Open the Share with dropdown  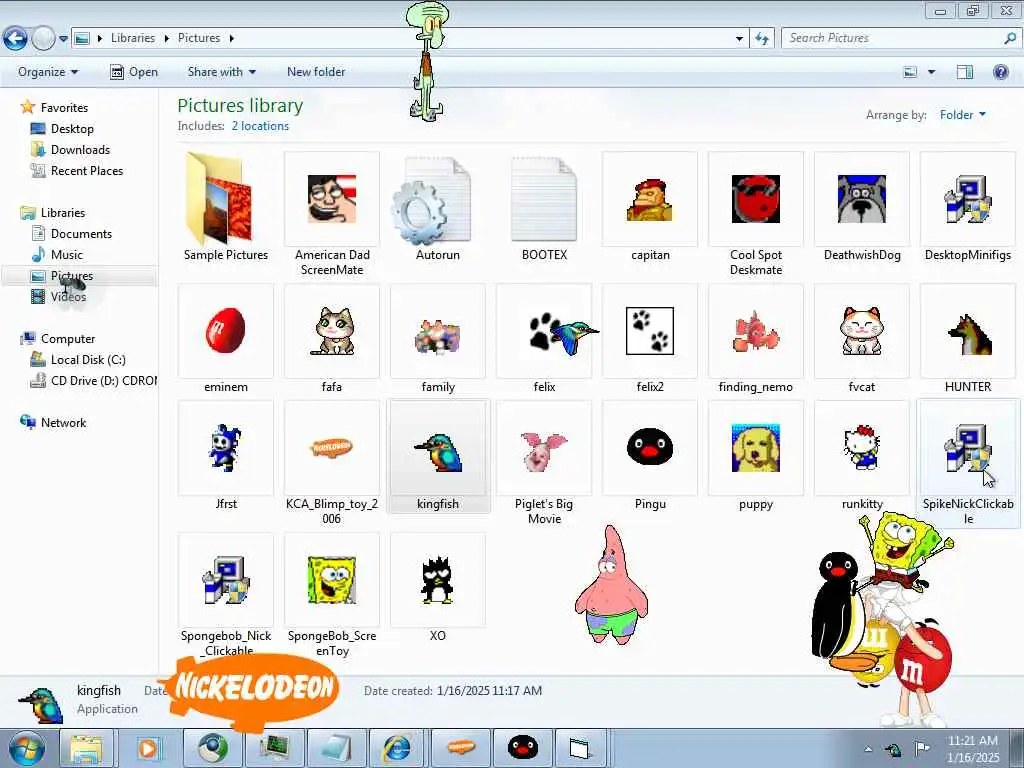pos(221,72)
